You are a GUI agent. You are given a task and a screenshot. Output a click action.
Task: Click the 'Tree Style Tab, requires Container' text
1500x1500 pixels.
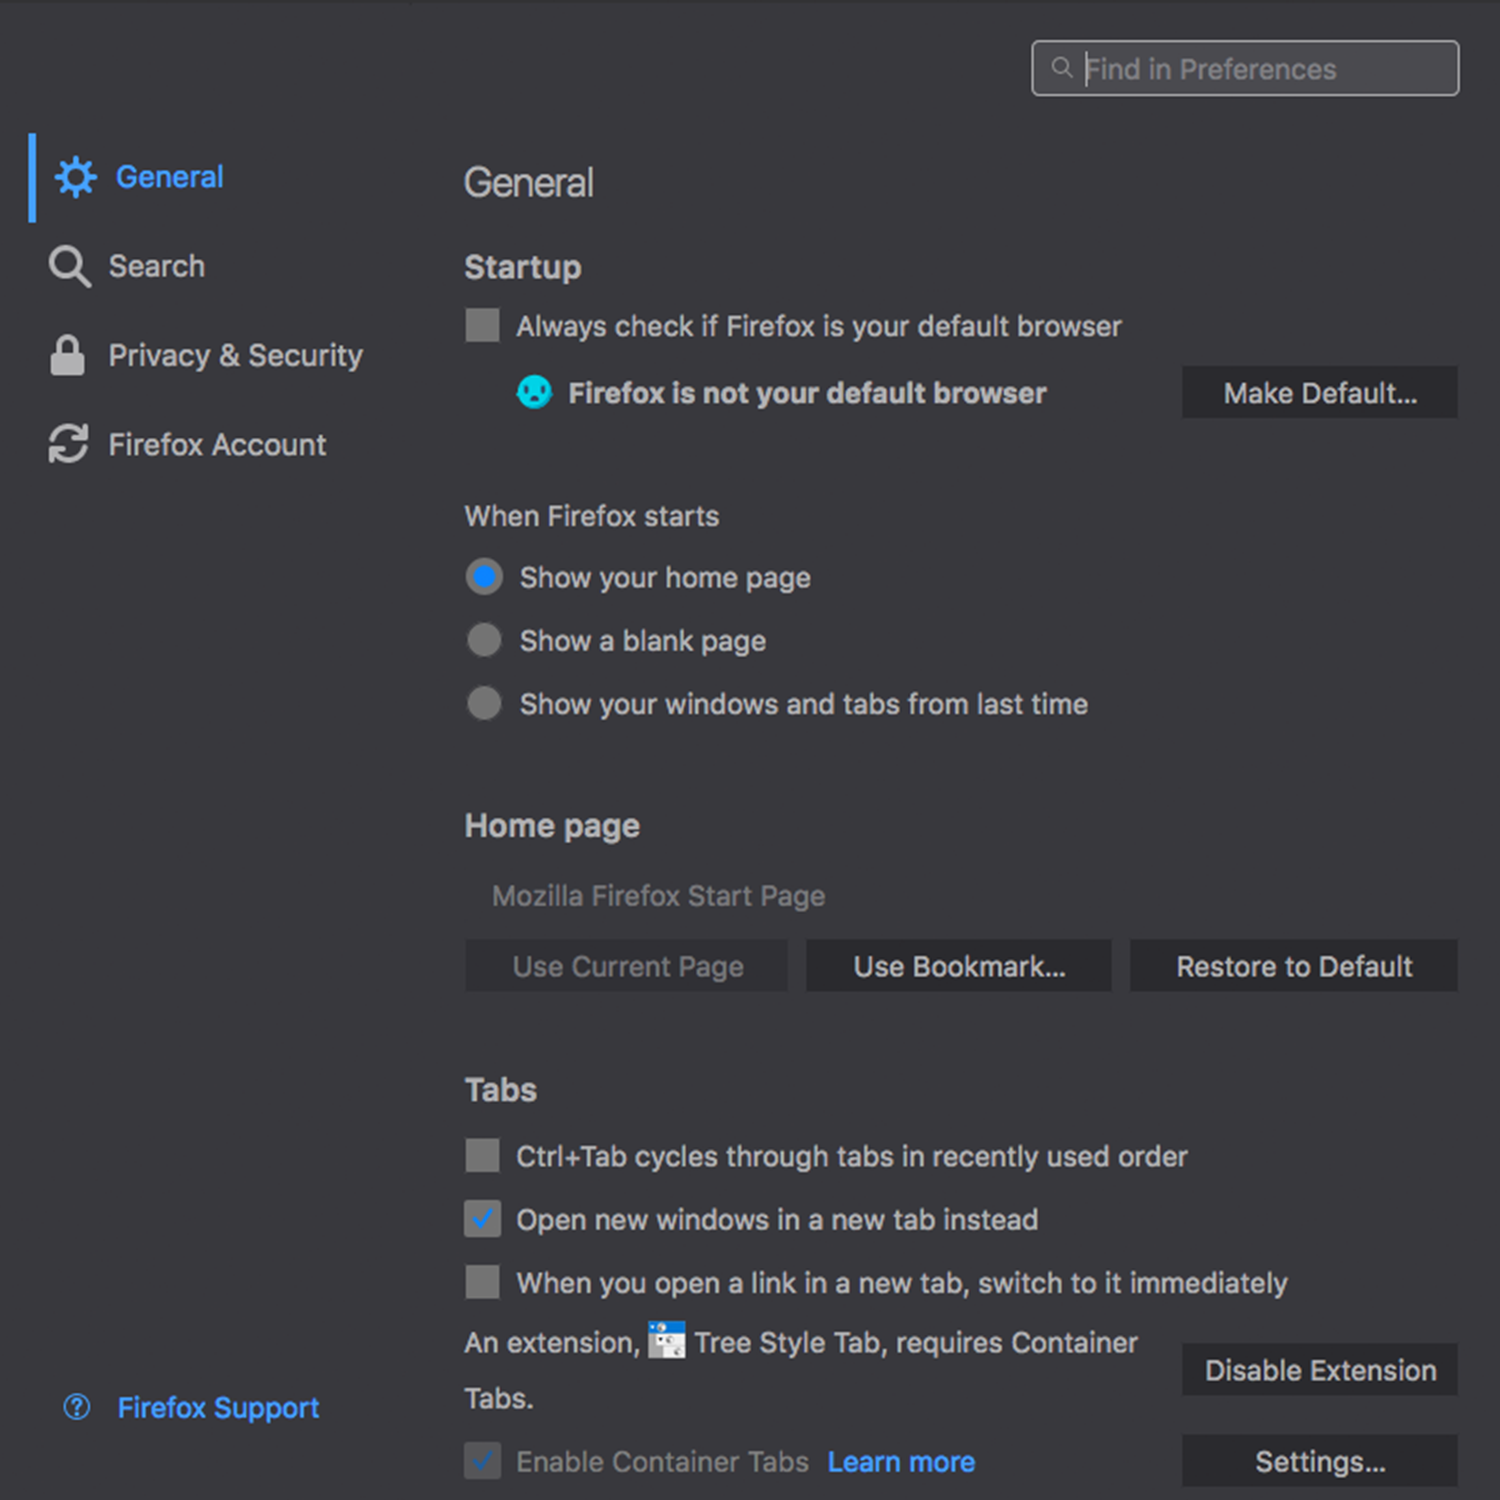coord(916,1342)
